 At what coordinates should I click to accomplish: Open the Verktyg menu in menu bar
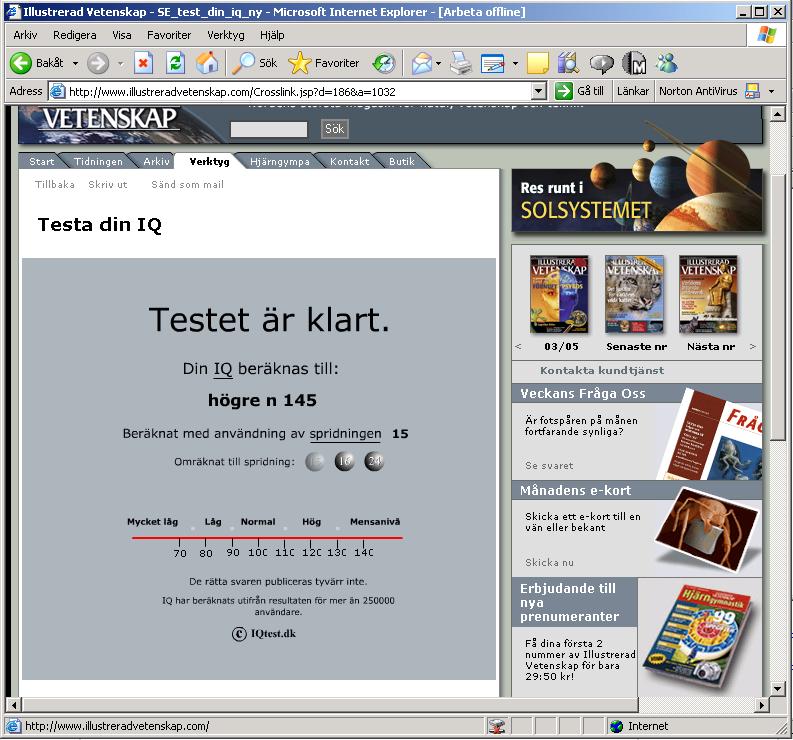point(226,35)
